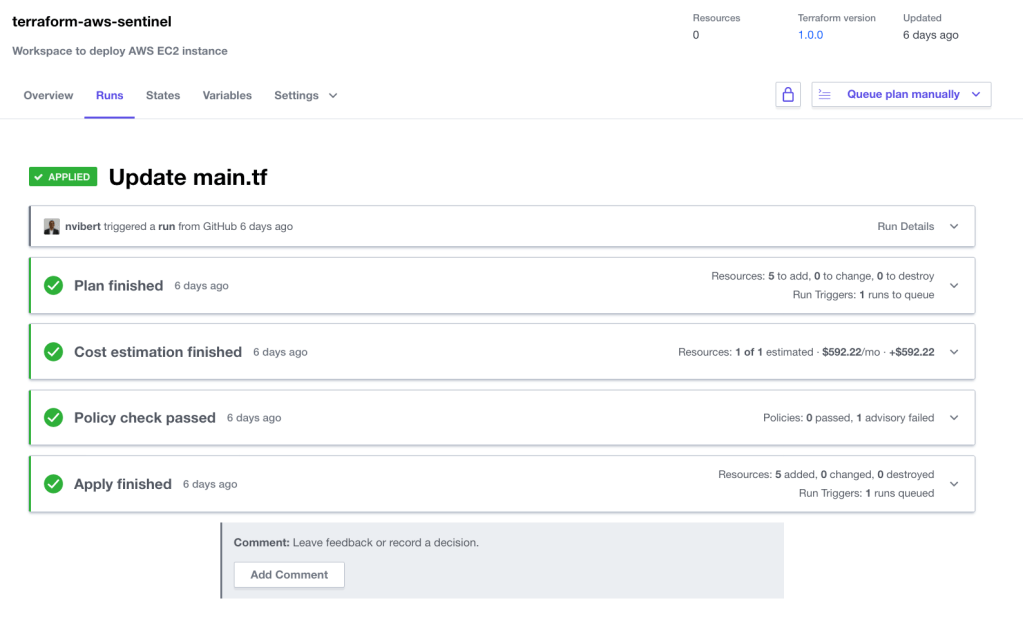Click the green check icon beside Apply finished

click(54, 484)
